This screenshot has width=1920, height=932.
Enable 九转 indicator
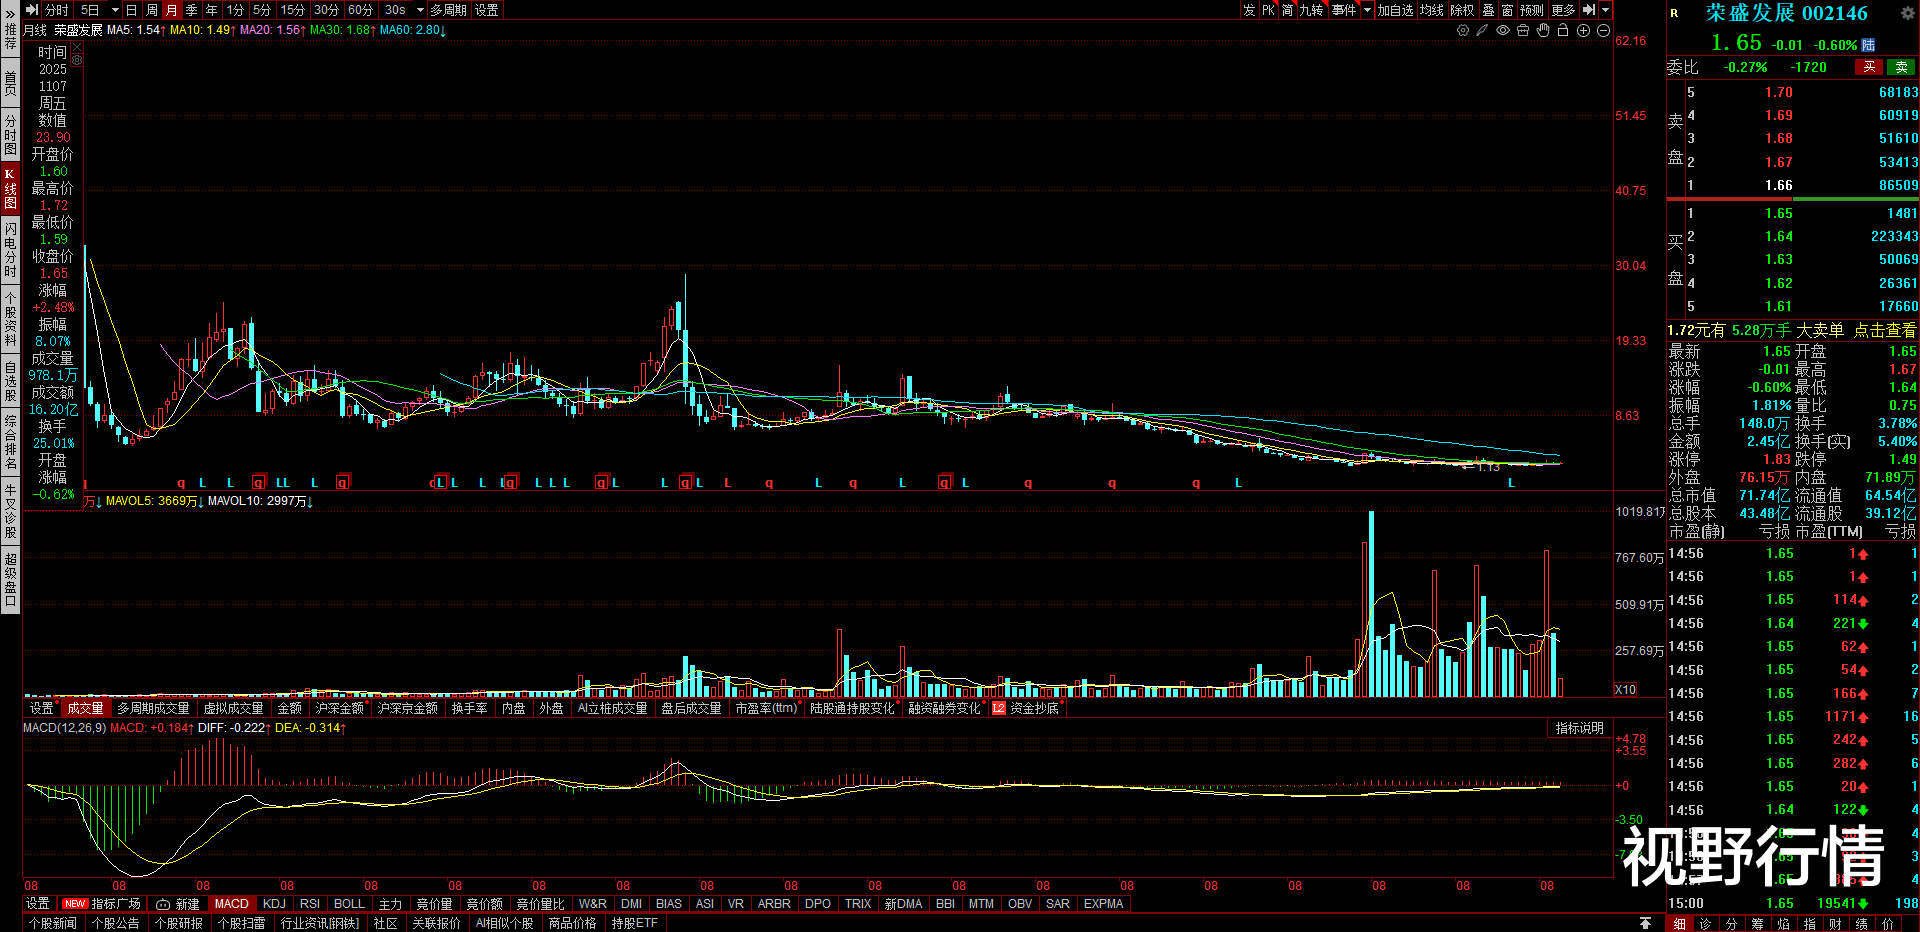point(1311,10)
